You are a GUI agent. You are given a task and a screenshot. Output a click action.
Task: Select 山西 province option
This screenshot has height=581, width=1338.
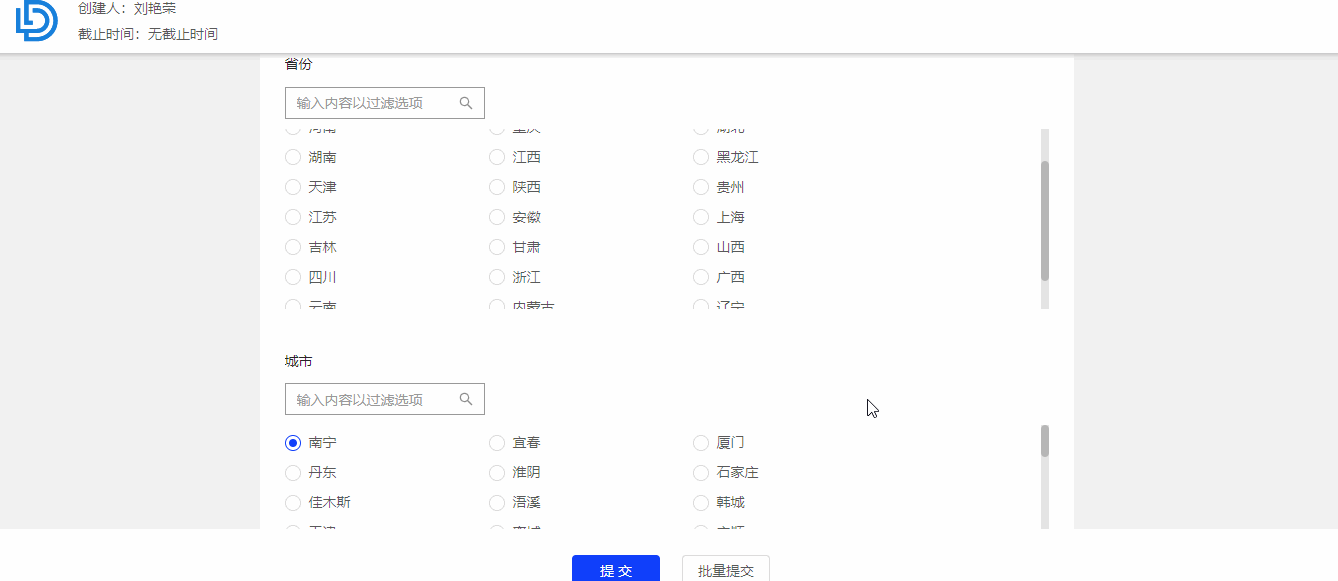pos(701,247)
